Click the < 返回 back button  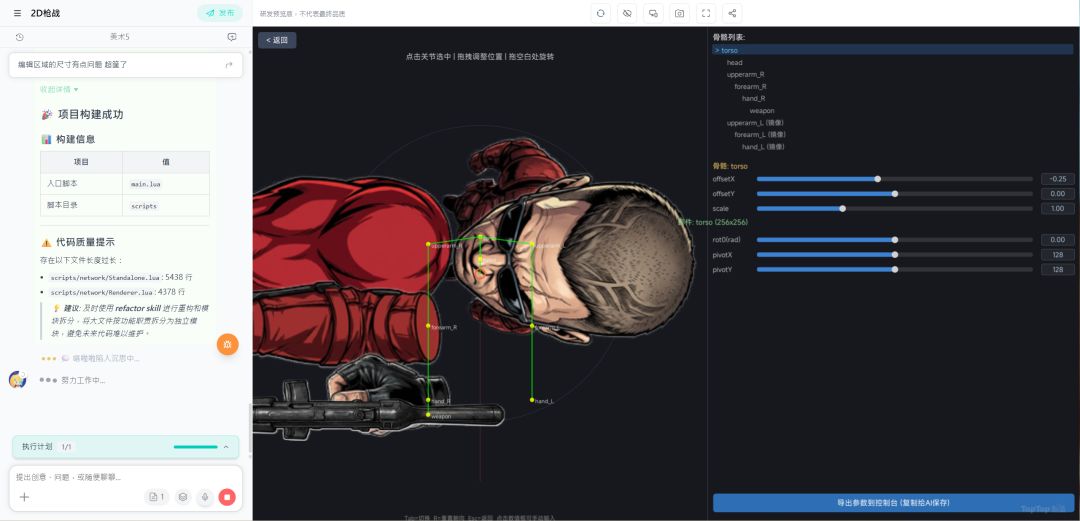point(277,40)
